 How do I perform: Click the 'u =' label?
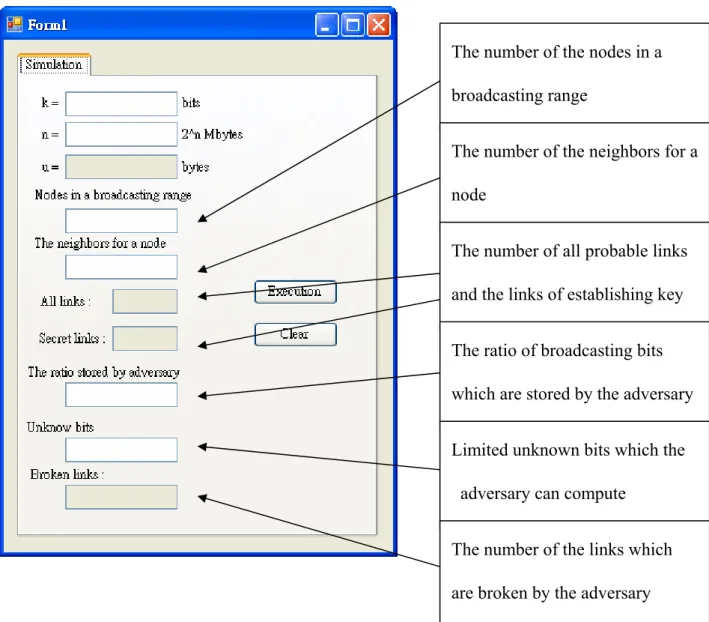point(50,167)
